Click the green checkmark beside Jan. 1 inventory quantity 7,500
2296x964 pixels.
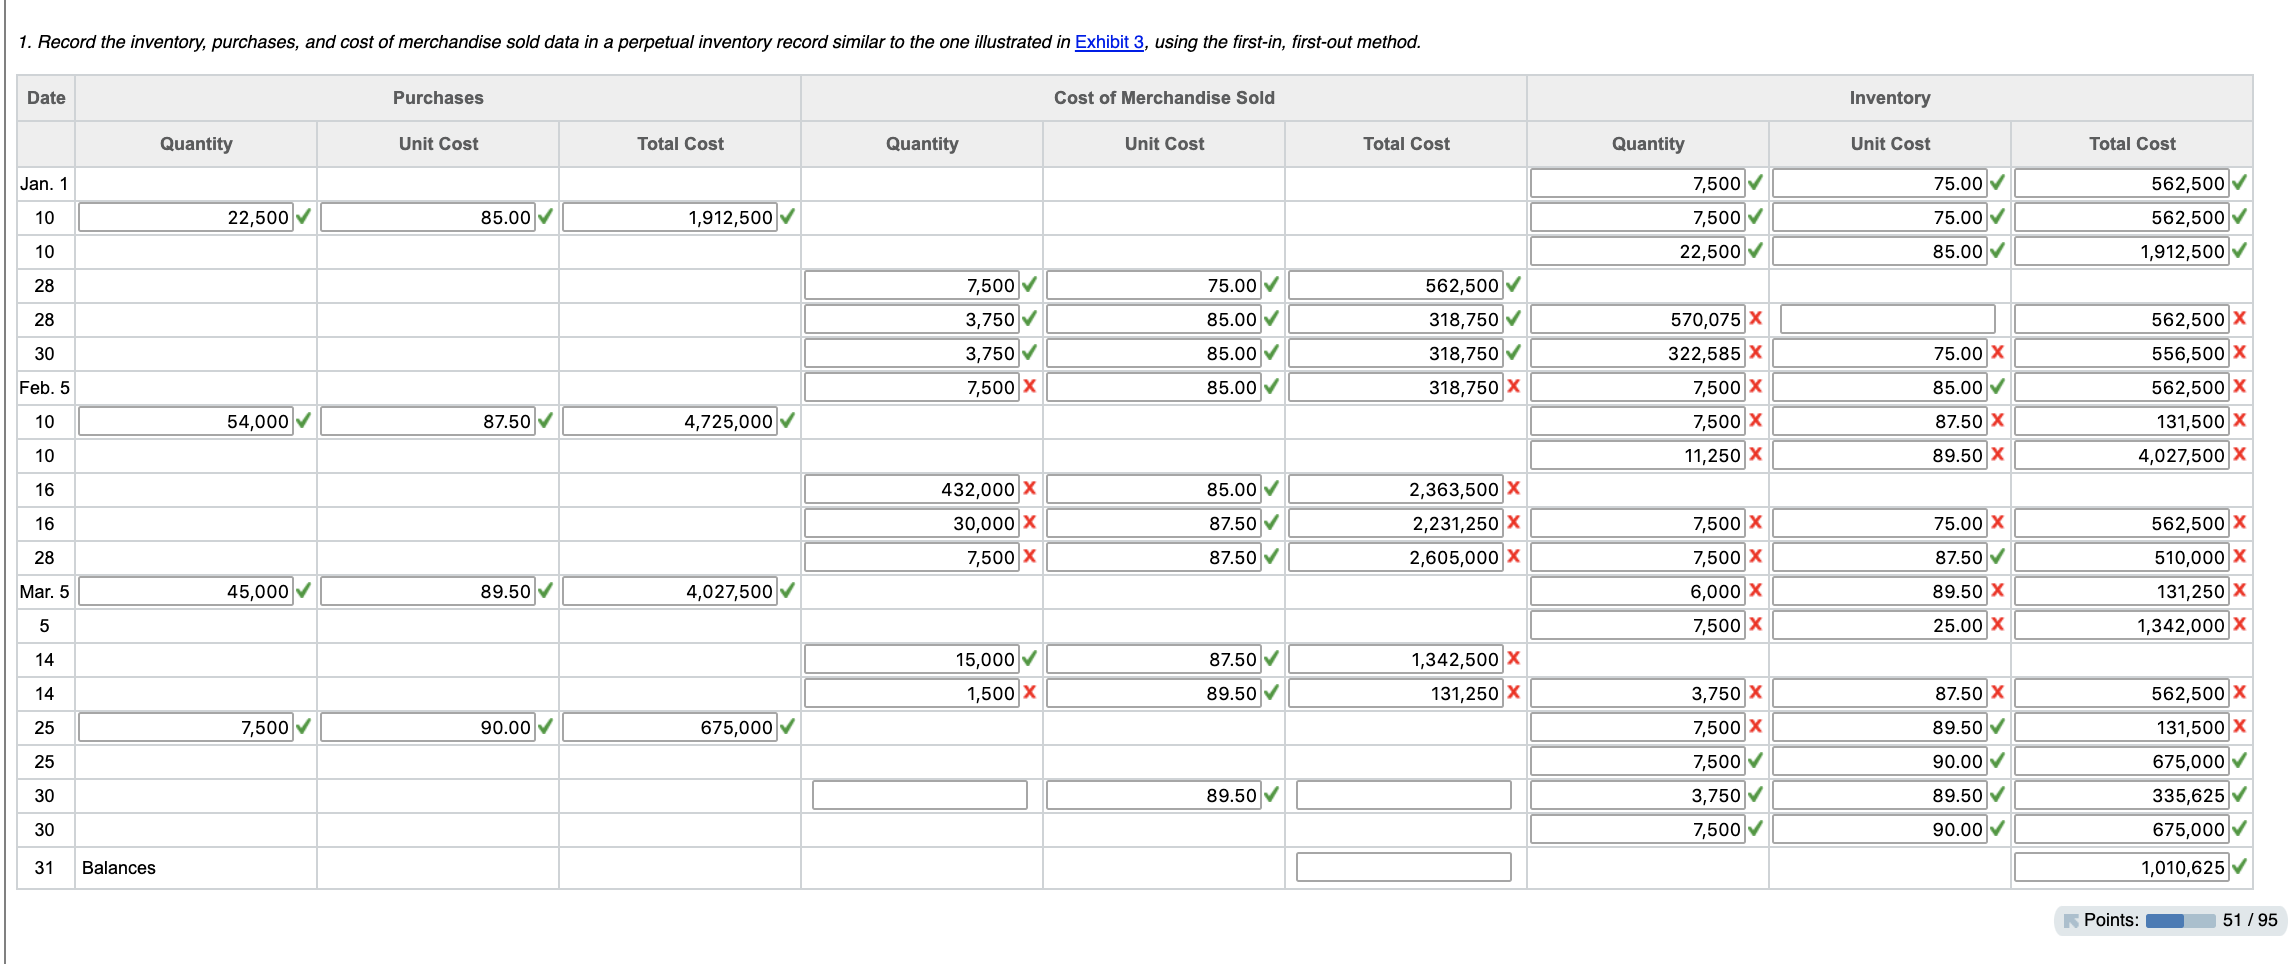coord(1754,183)
